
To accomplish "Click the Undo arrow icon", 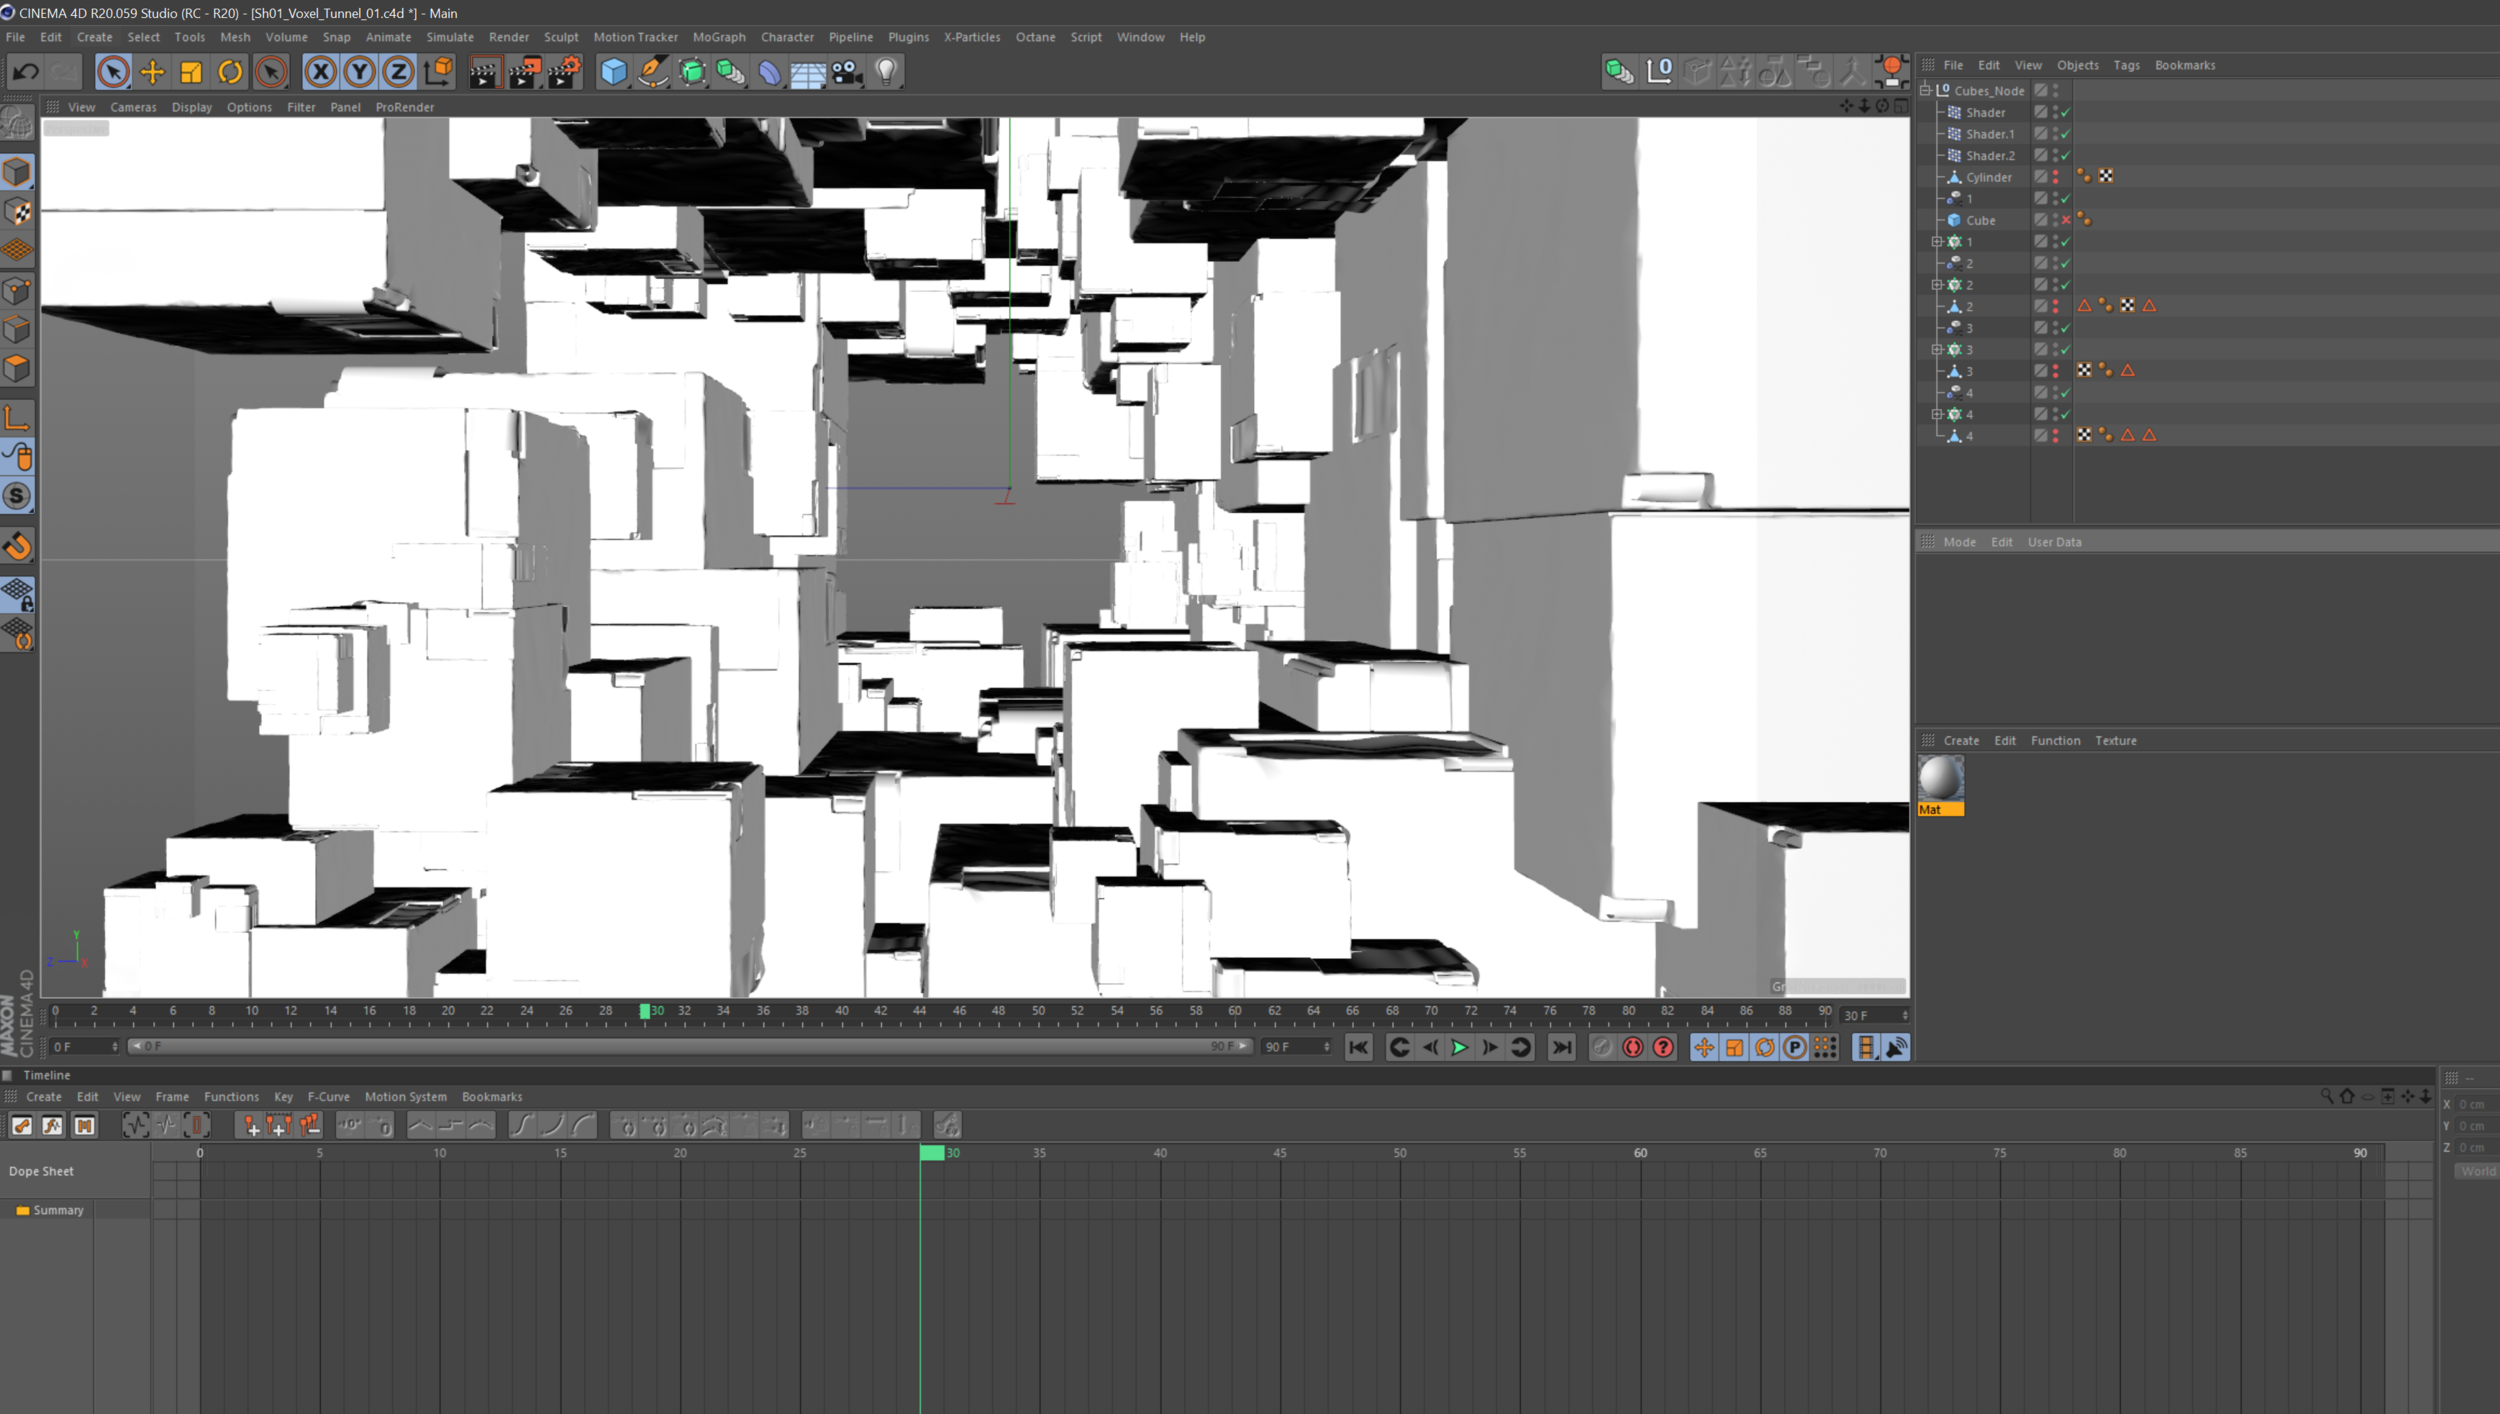I will [x=26, y=72].
